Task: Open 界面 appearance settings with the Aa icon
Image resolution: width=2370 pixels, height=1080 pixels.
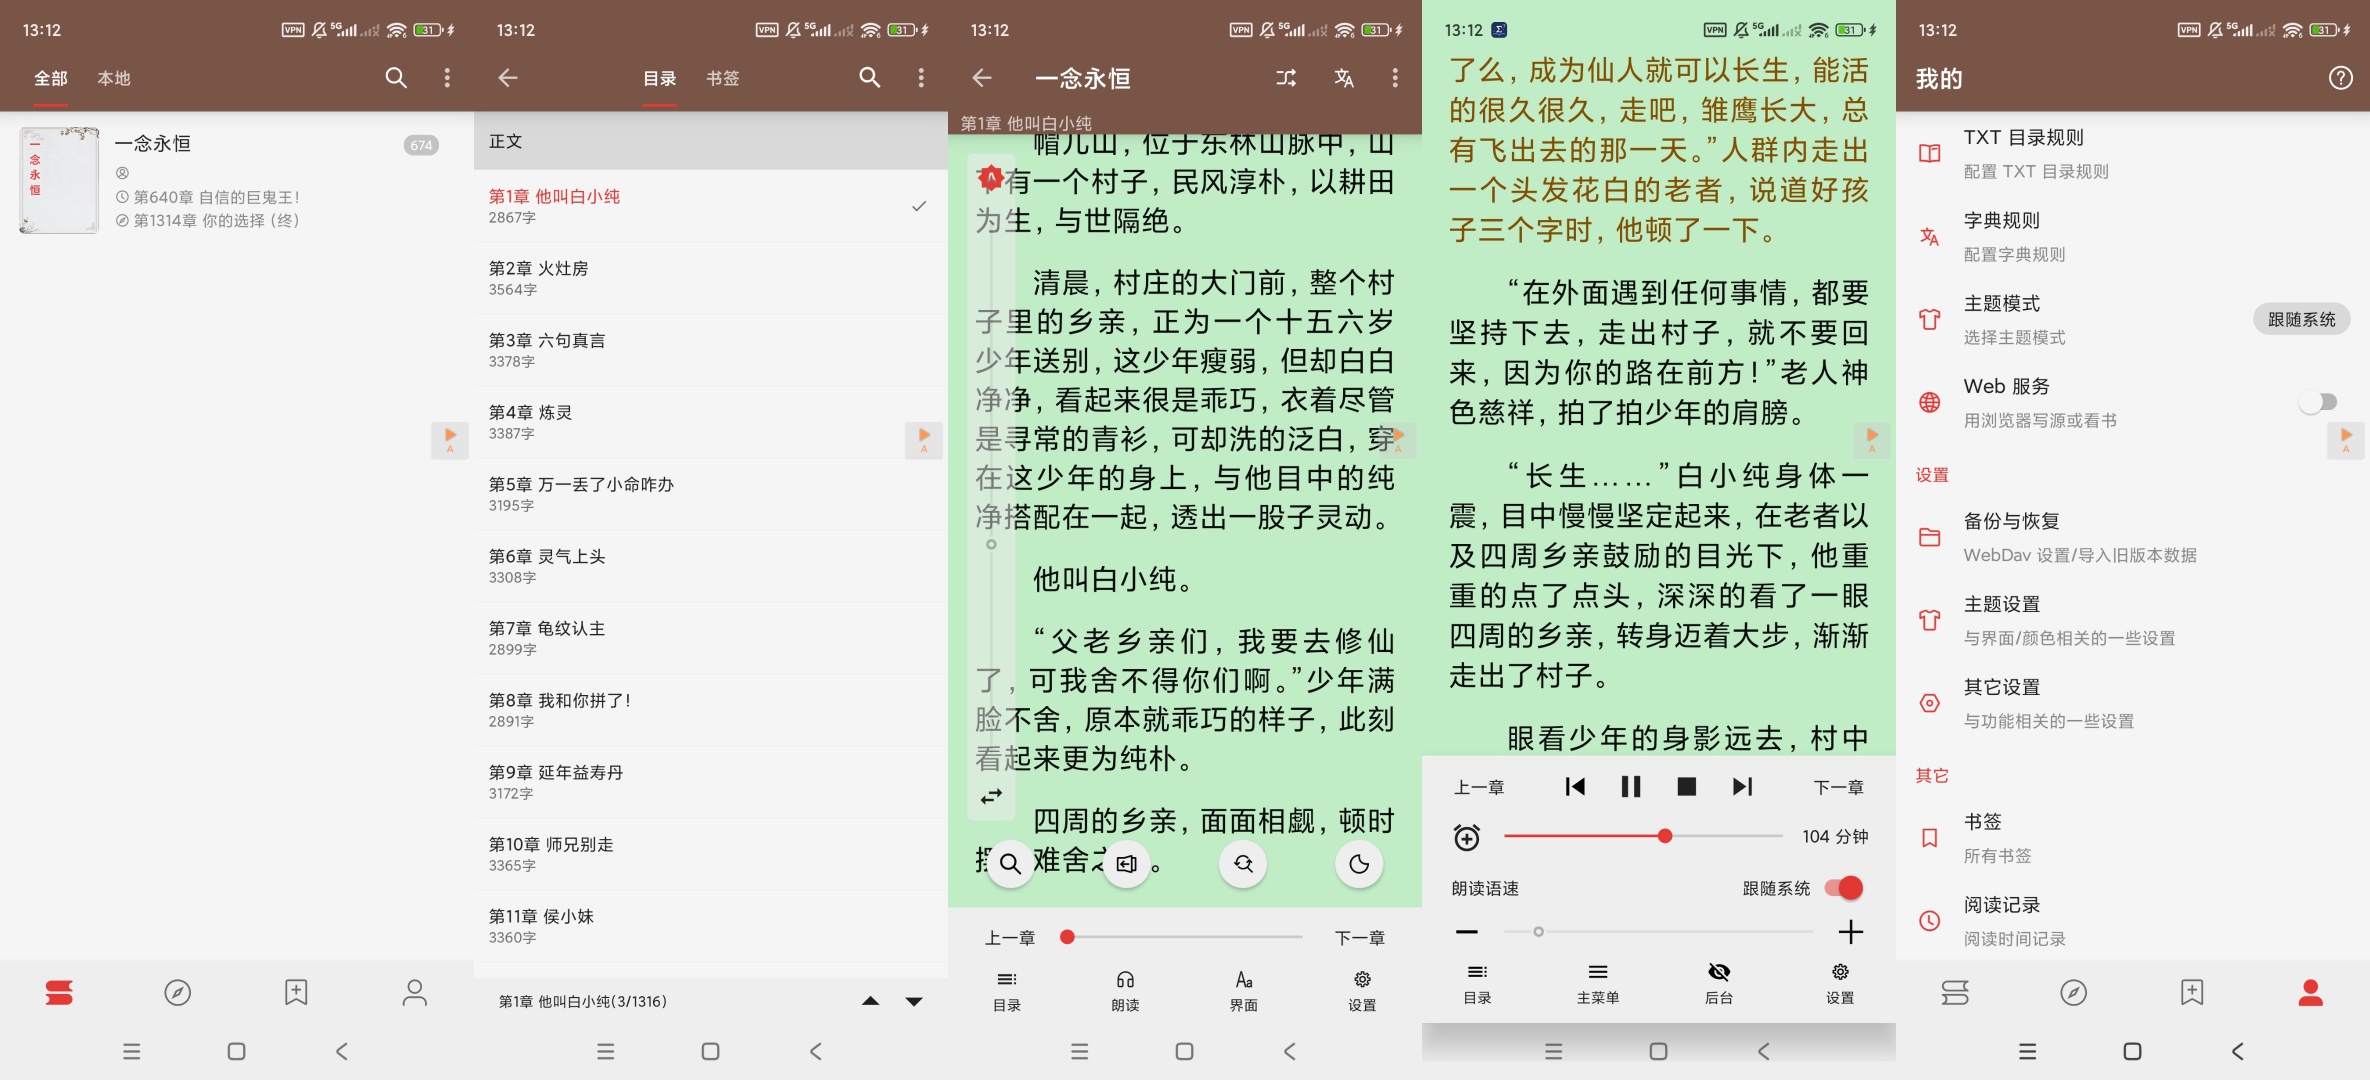Action: pos(1242,988)
